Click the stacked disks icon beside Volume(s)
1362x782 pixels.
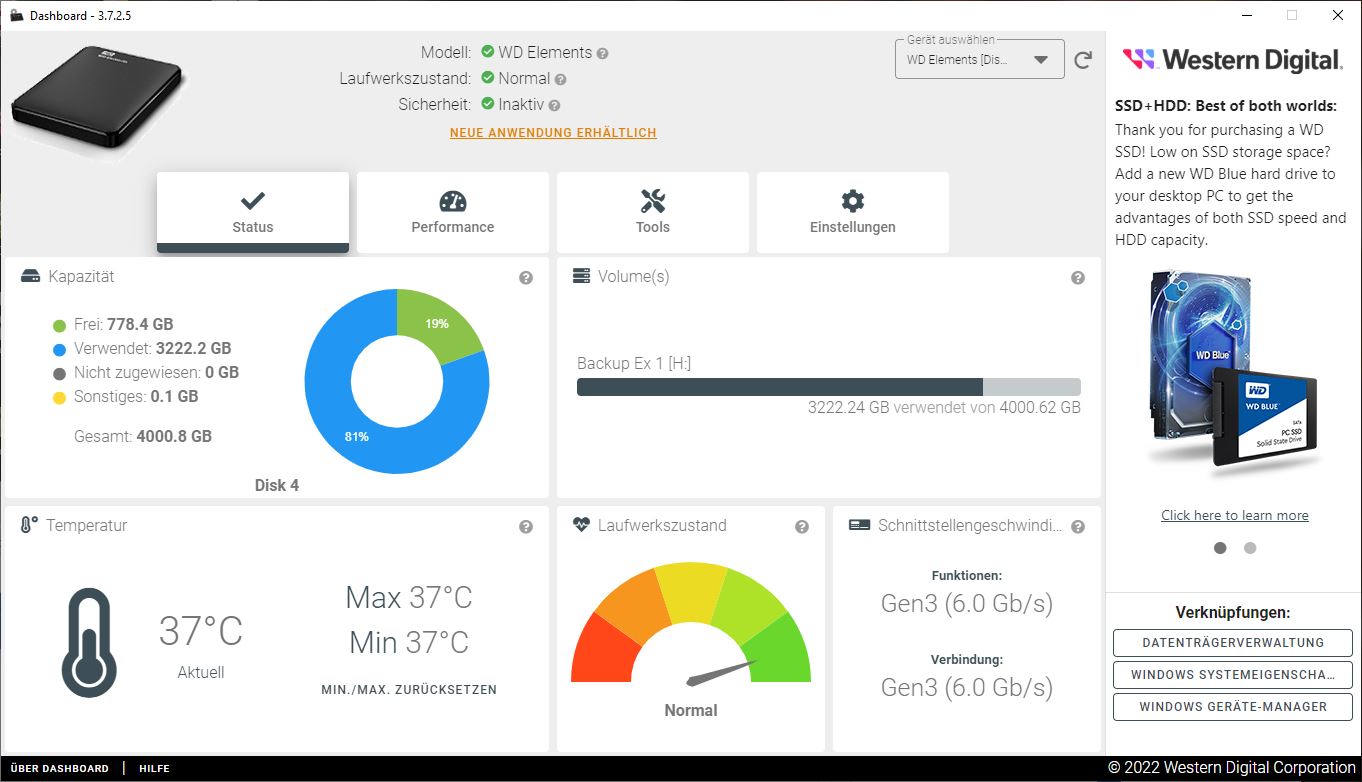coord(581,276)
